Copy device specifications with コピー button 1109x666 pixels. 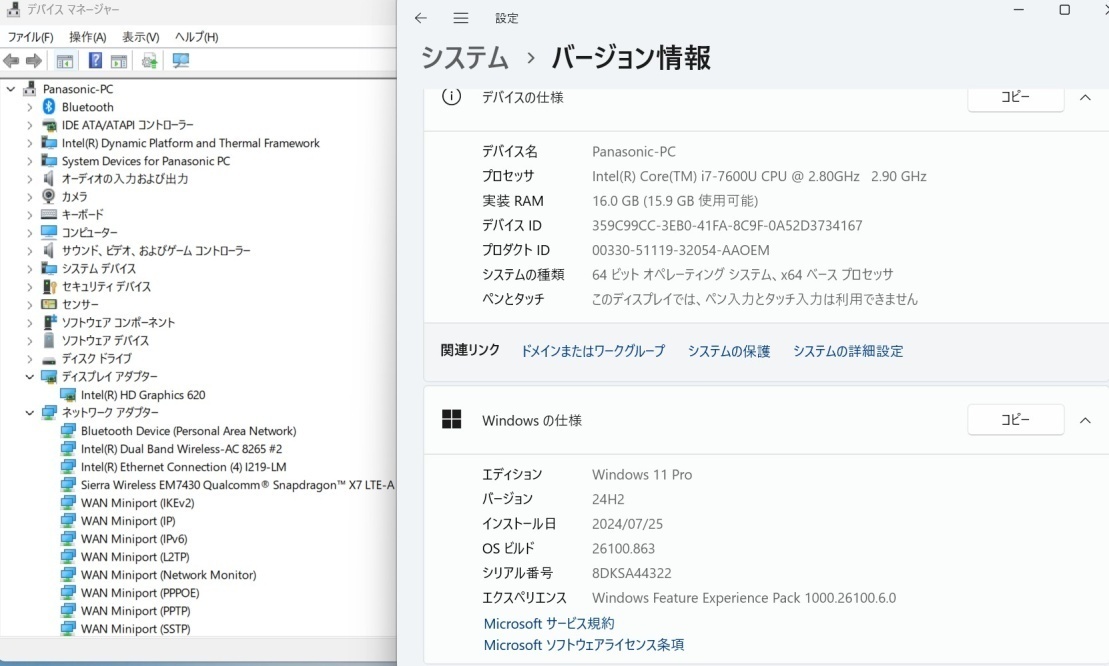click(x=1015, y=98)
